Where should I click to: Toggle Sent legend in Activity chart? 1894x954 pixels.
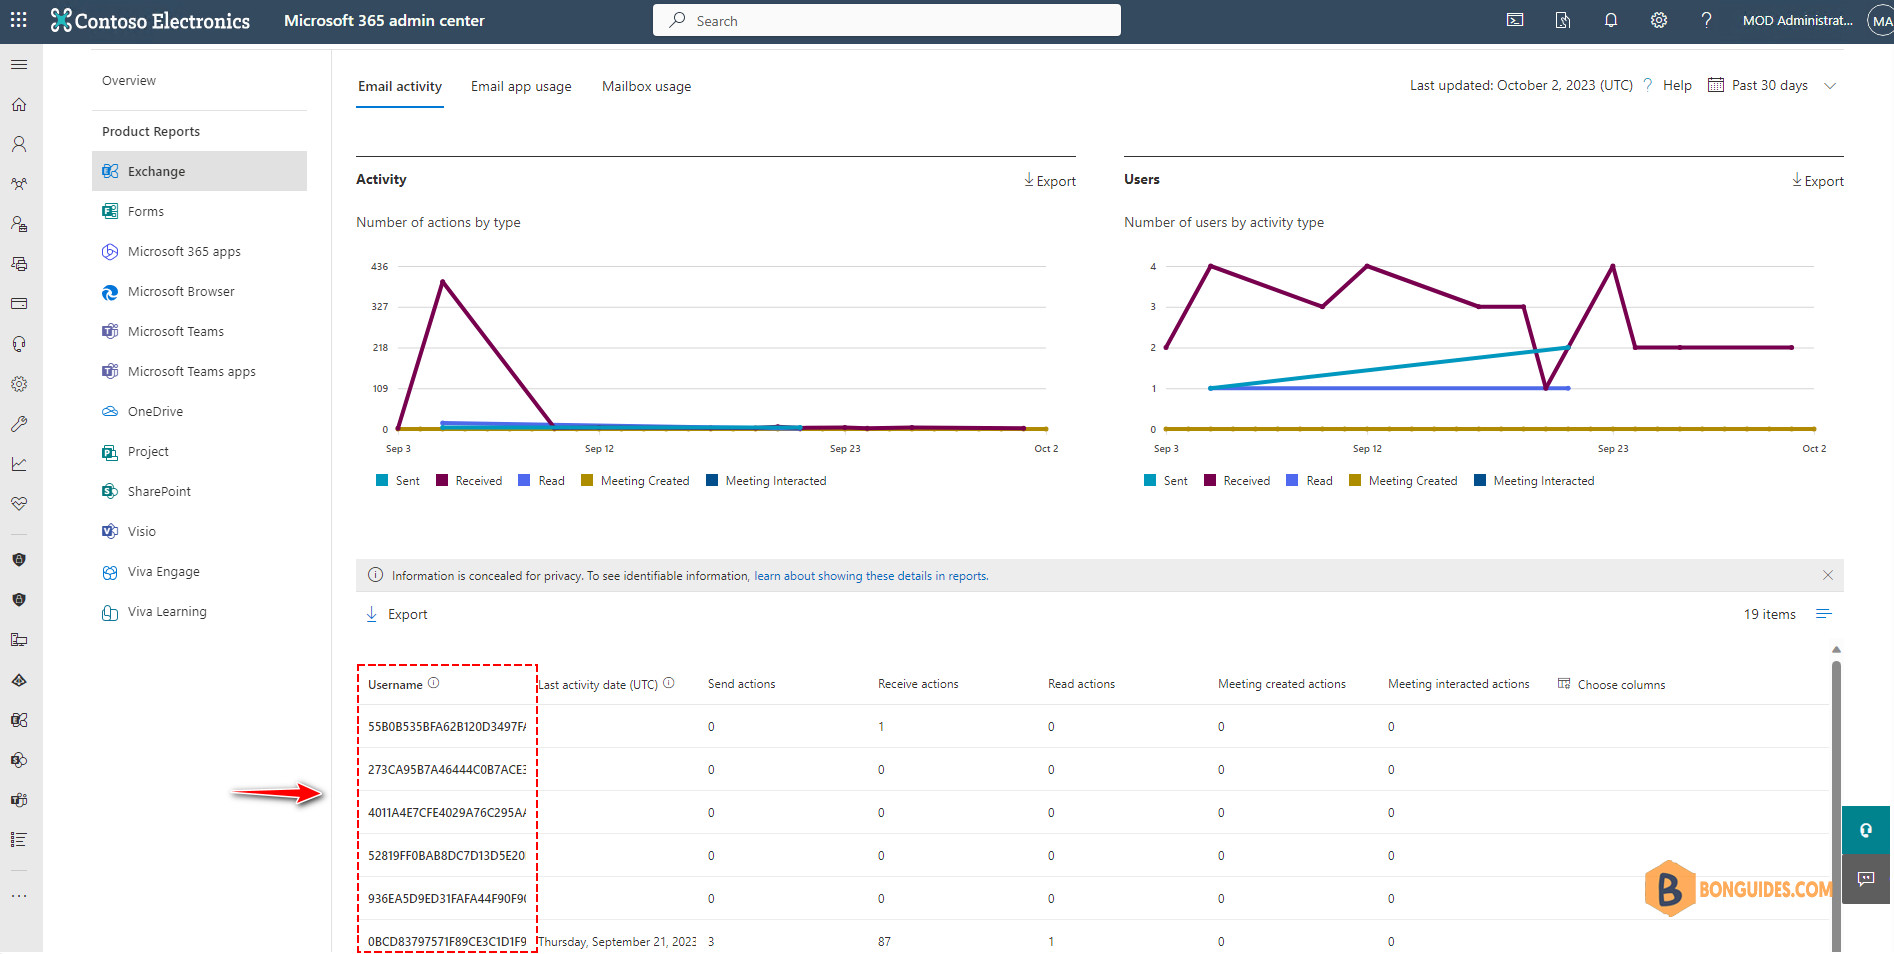pos(397,481)
